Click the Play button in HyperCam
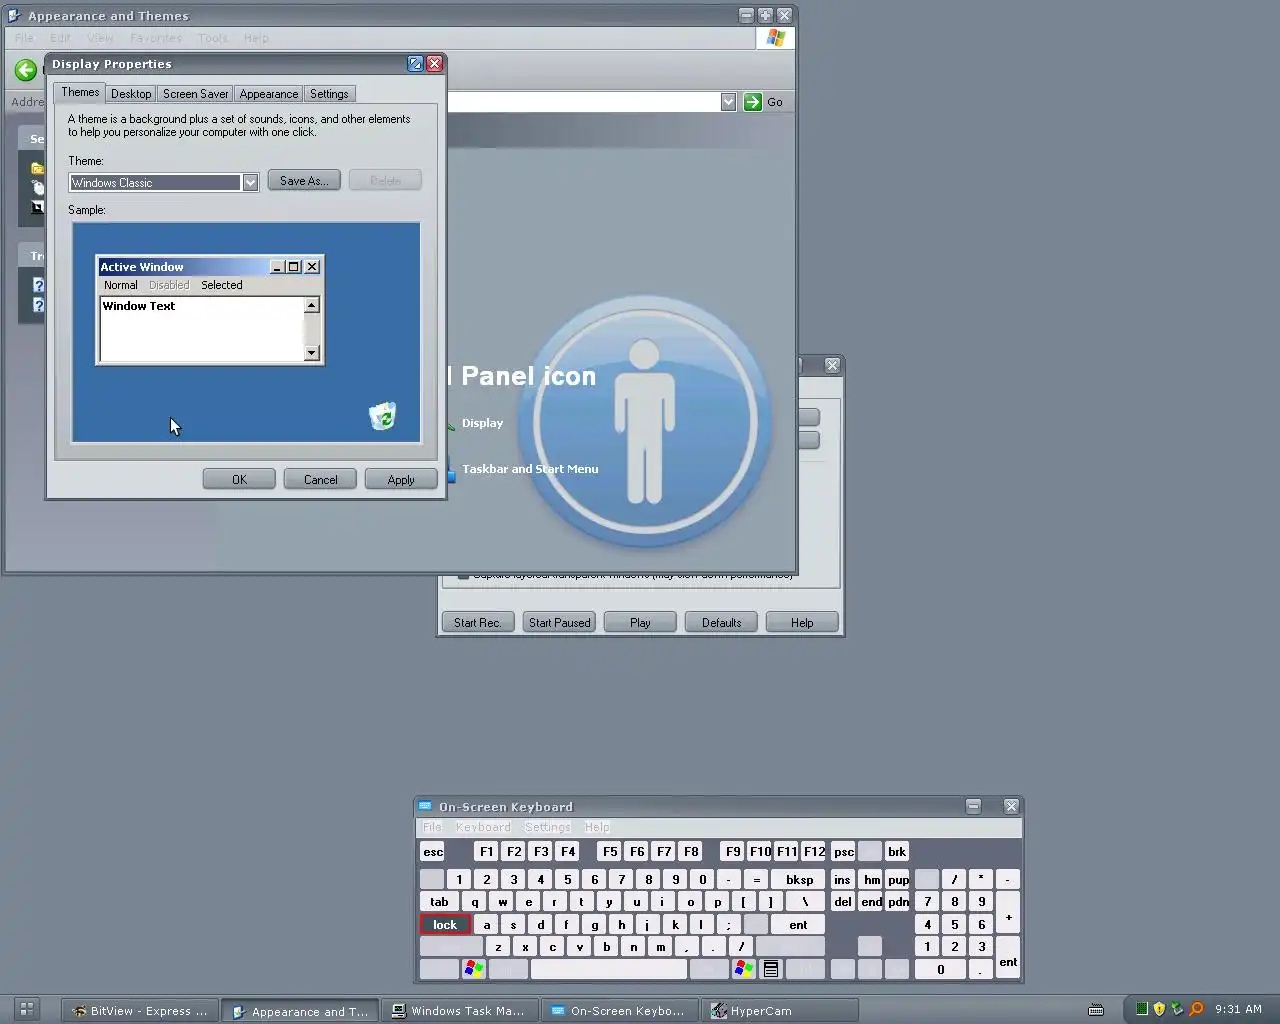Image resolution: width=1280 pixels, height=1024 pixels. pyautogui.click(x=640, y=623)
